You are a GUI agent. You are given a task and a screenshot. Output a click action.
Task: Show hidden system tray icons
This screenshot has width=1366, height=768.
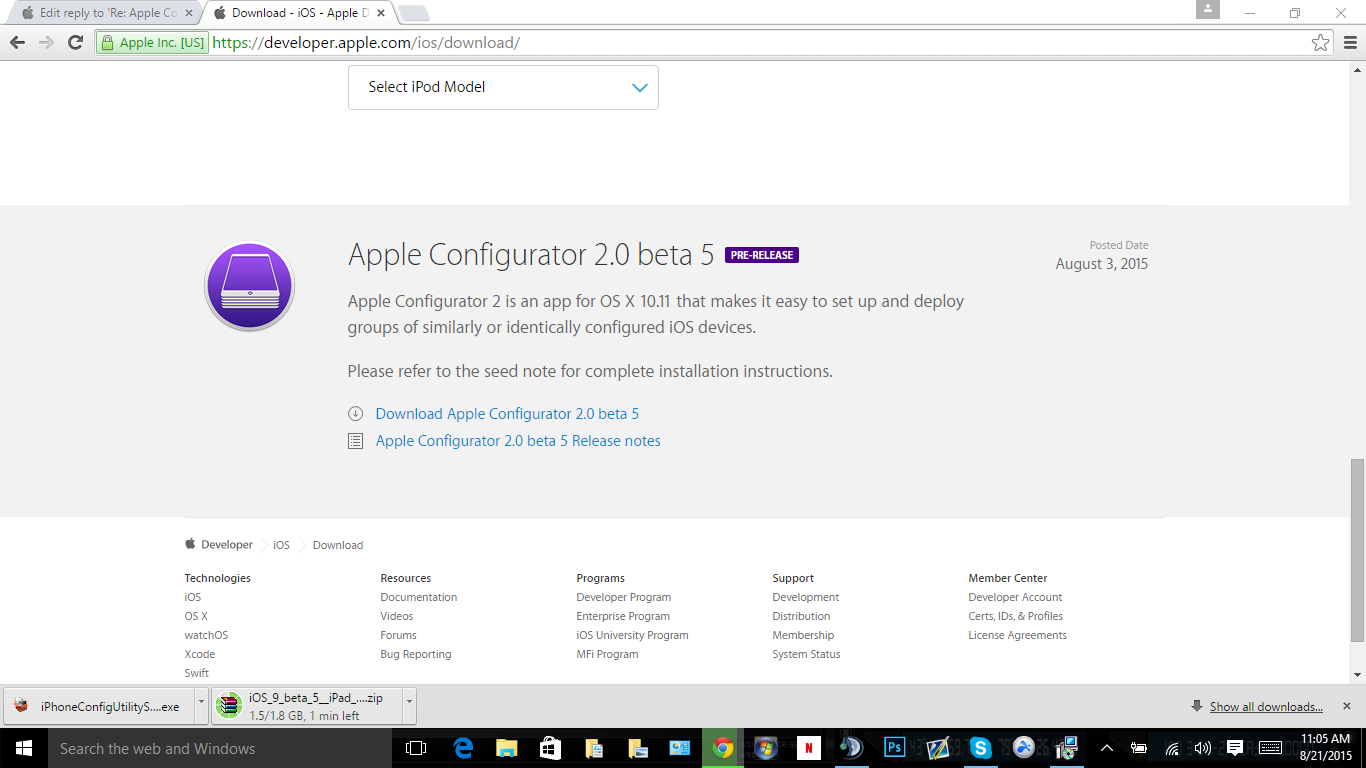tap(1107, 748)
